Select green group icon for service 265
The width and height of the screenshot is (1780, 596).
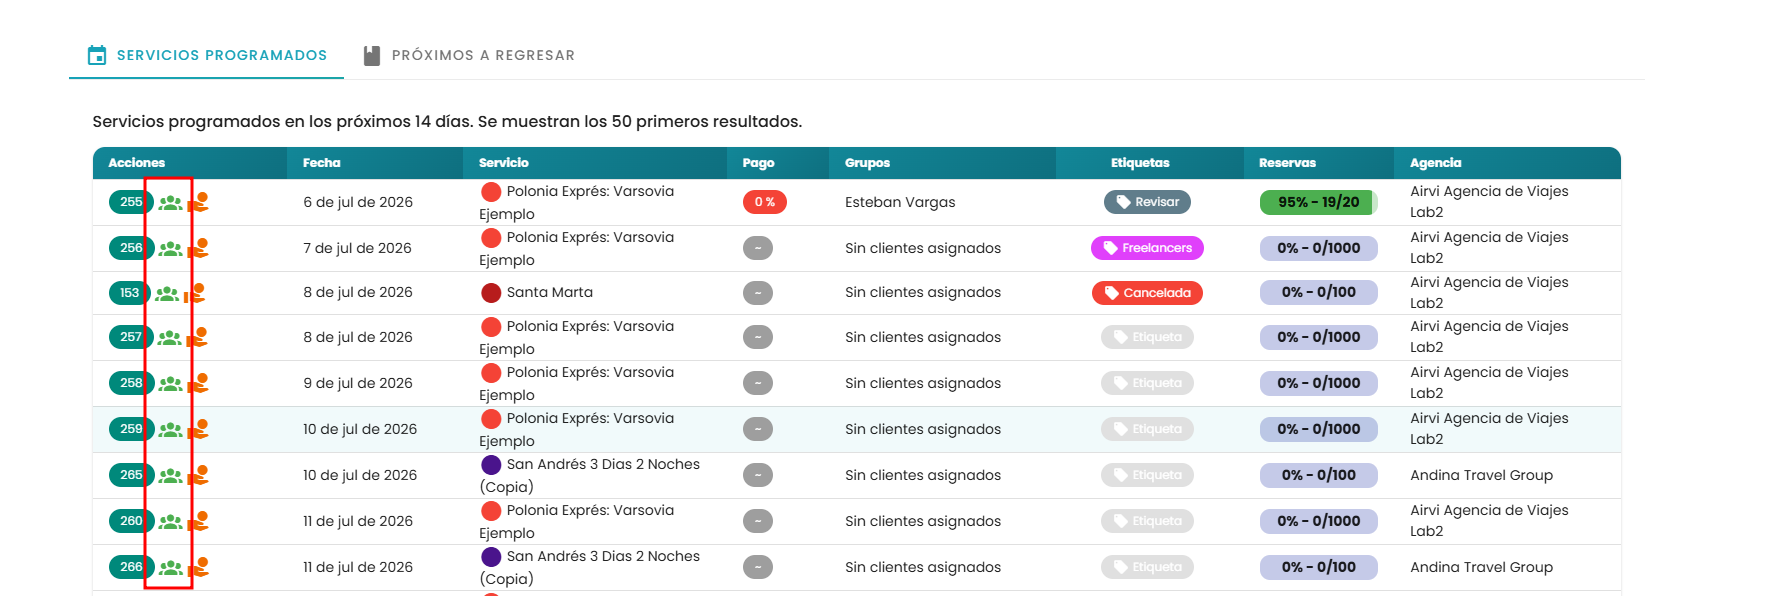click(171, 476)
